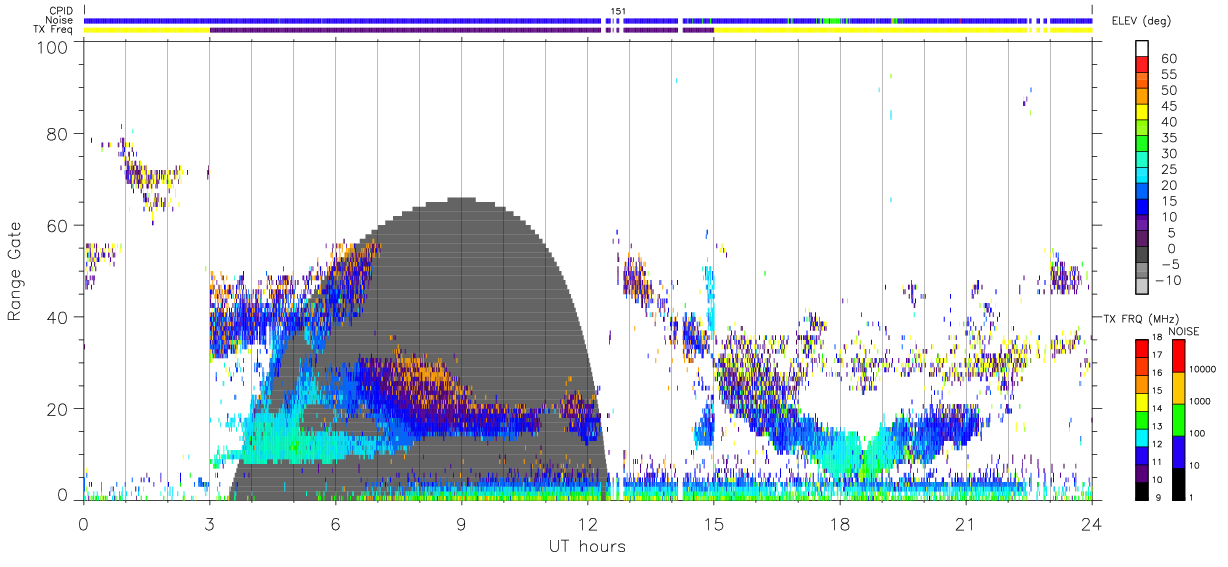Click the black 1–10 NOISE swatch
1228x567 pixels.
[1178, 483]
